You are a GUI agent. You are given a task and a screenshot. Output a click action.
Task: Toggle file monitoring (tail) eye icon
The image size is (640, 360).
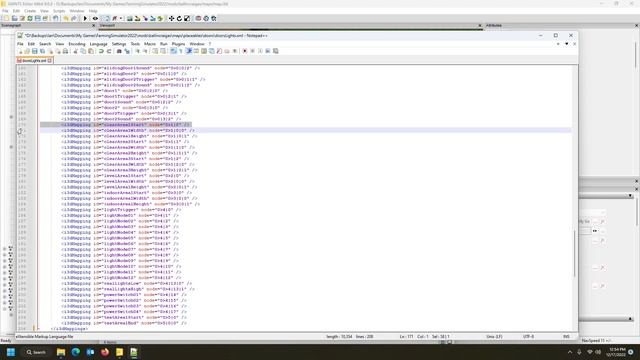pos(235,51)
